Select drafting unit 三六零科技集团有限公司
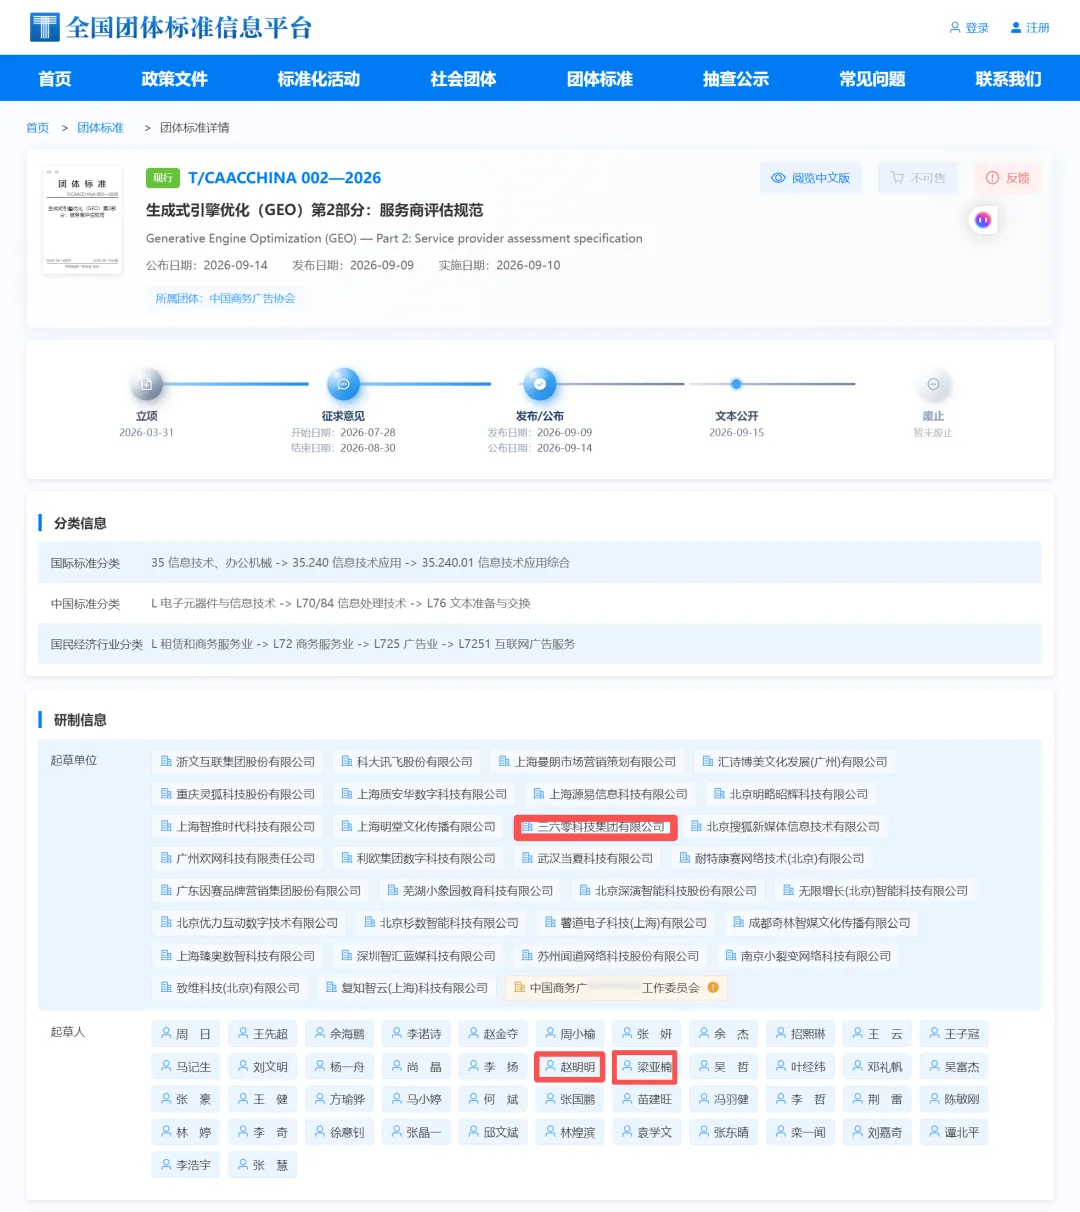This screenshot has width=1080, height=1212. (x=595, y=827)
